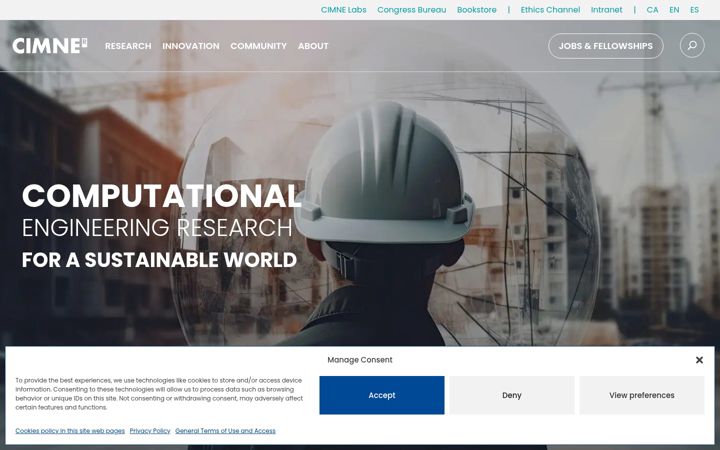Click the 'Manage Consent' title text
This screenshot has height=450, width=720.
[360, 360]
